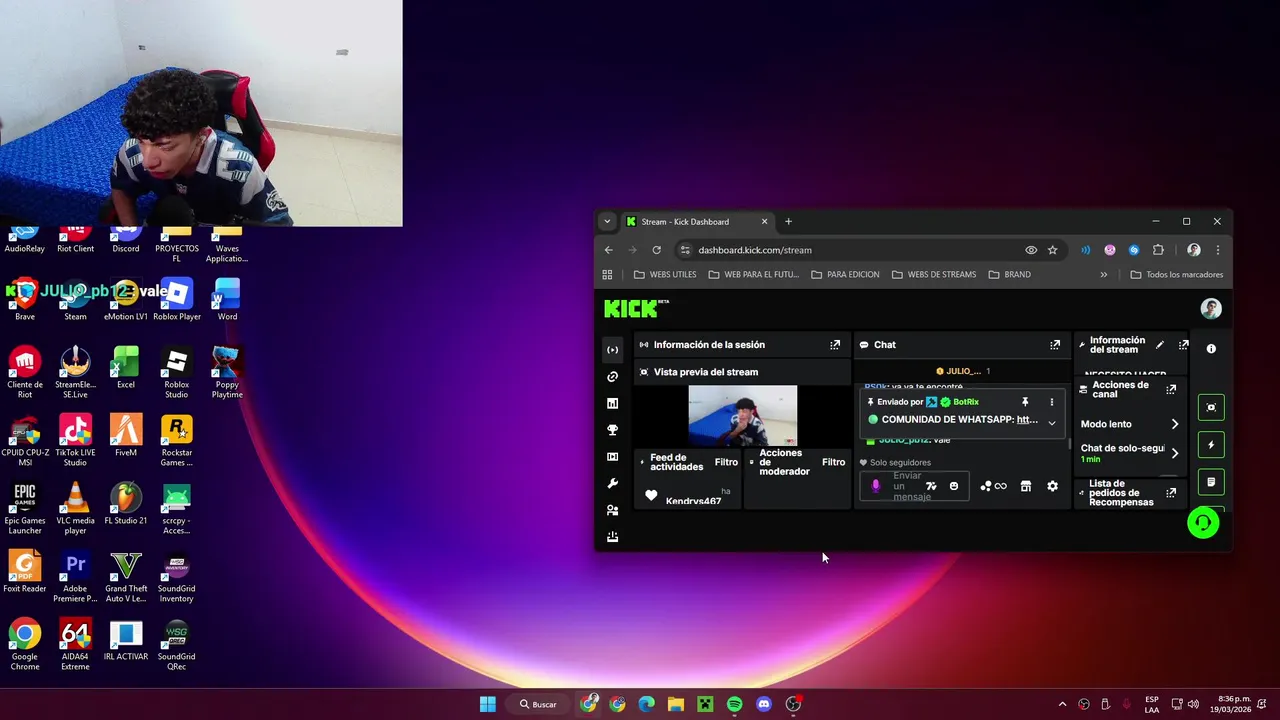Image resolution: width=1280 pixels, height=720 pixels.
Task: Click the green-bordered screenshot capture button
Action: (x=1211, y=407)
